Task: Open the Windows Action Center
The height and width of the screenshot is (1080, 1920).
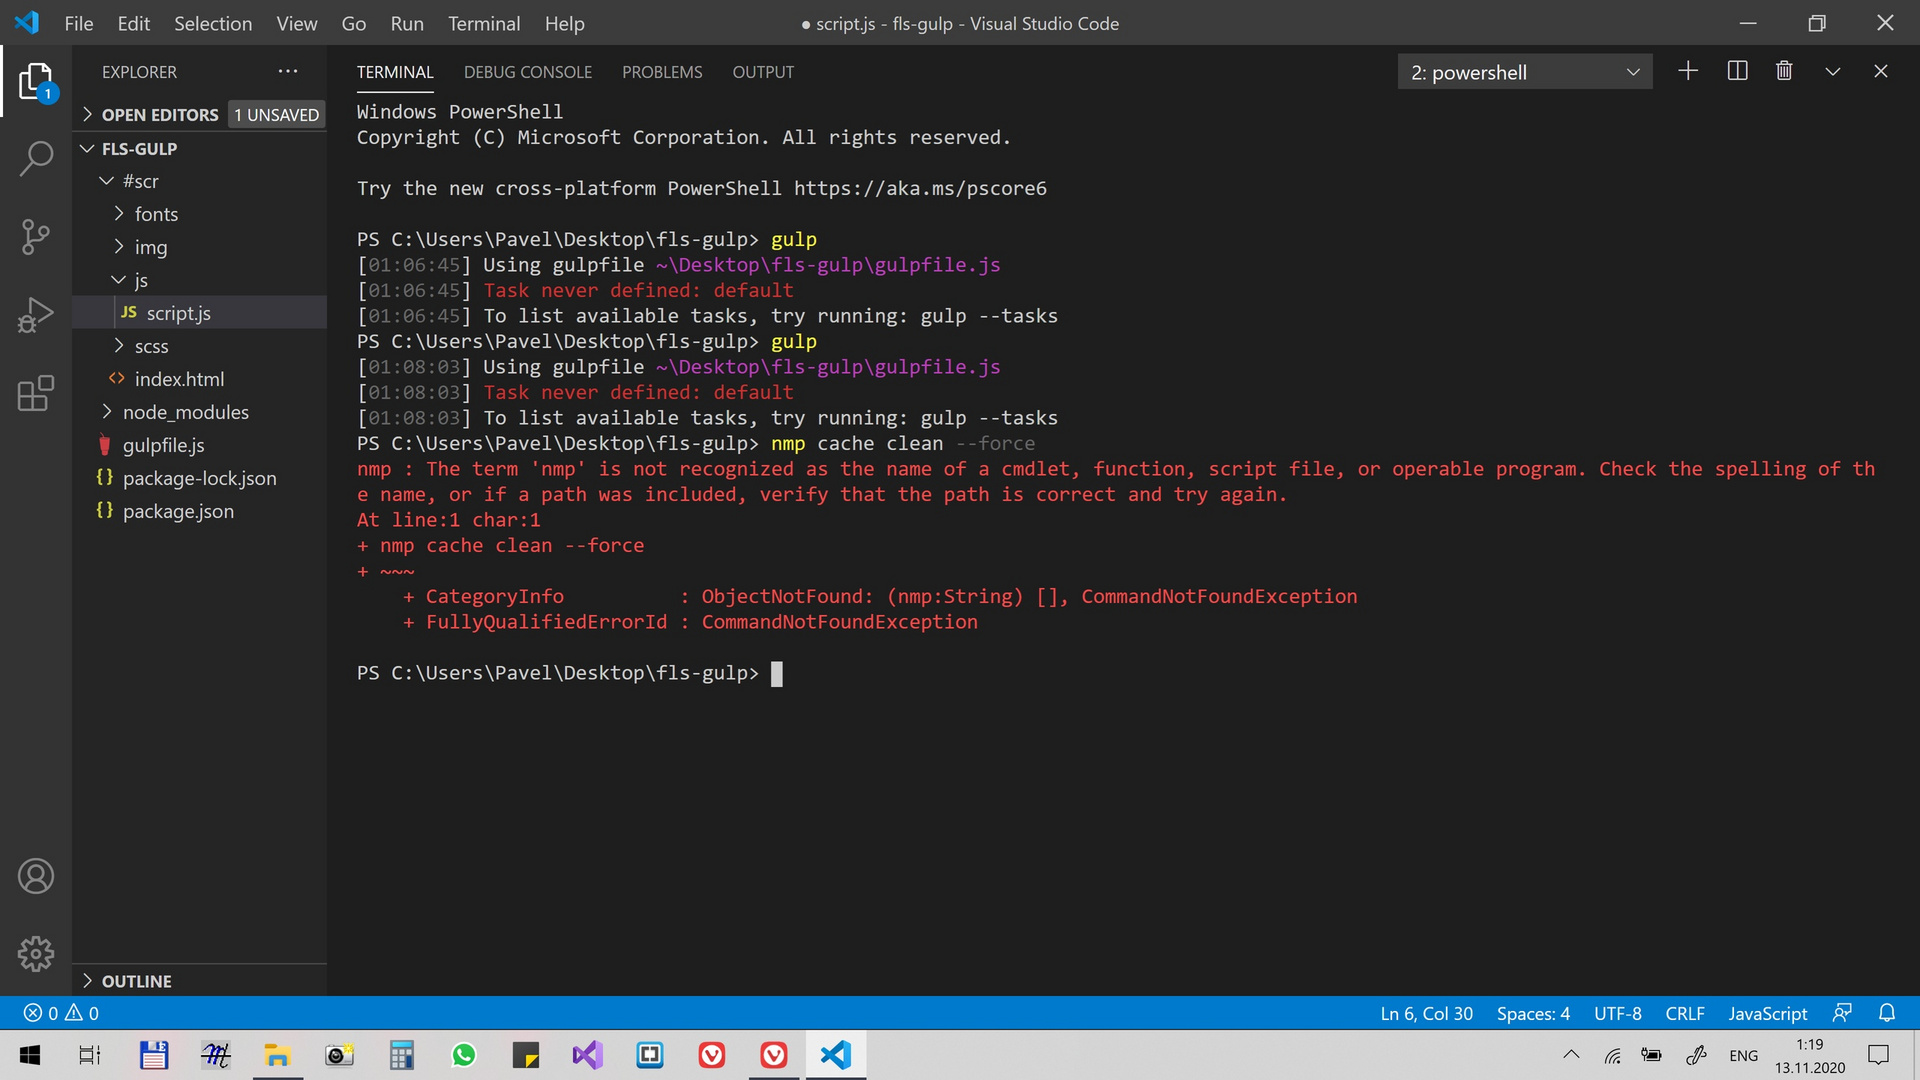Action: [1879, 1055]
